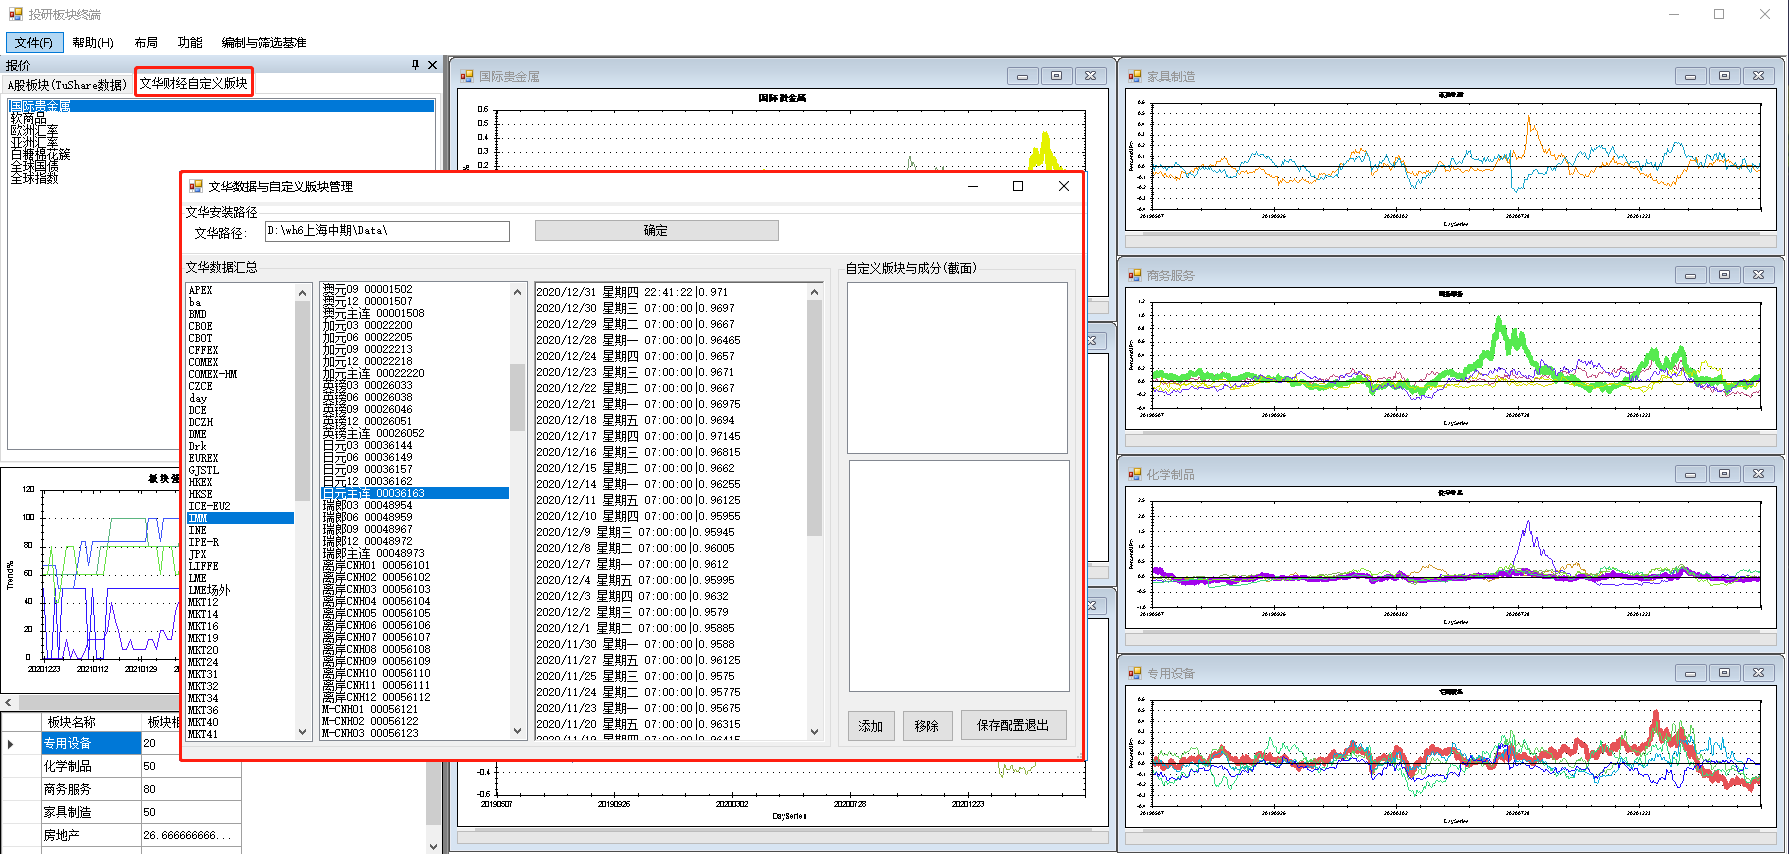Click the 确定 button next to file path
This screenshot has height=854, width=1789.
(656, 230)
